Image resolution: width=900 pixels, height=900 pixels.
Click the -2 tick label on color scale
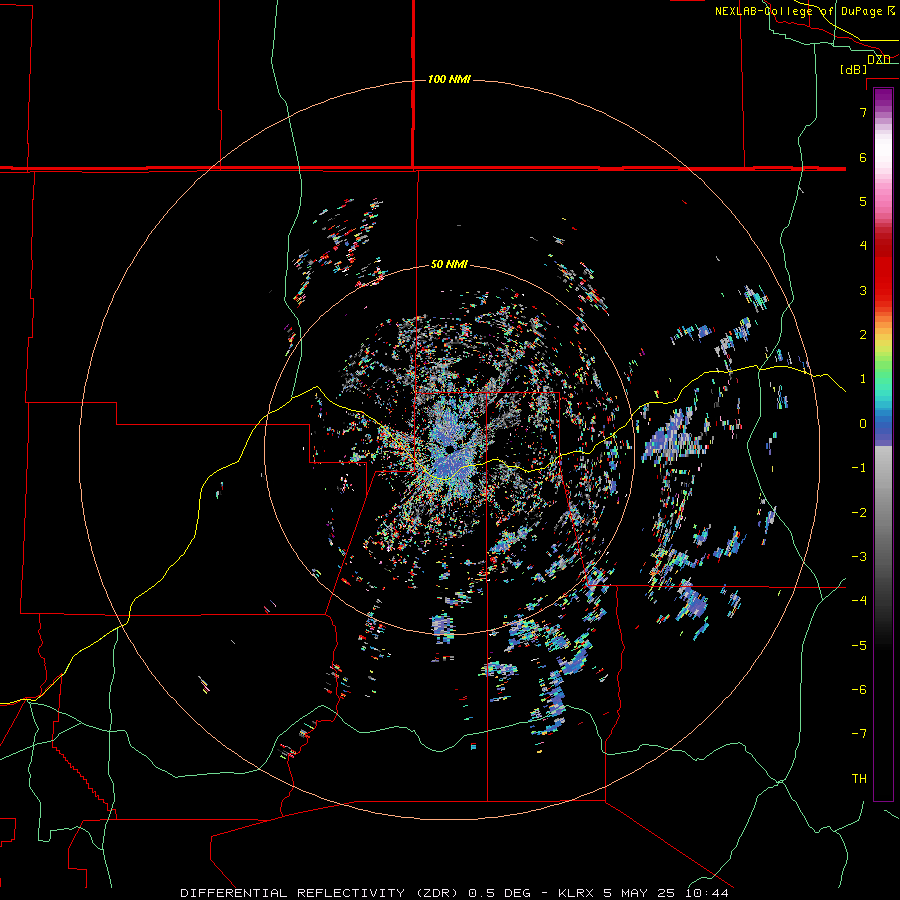point(859,513)
